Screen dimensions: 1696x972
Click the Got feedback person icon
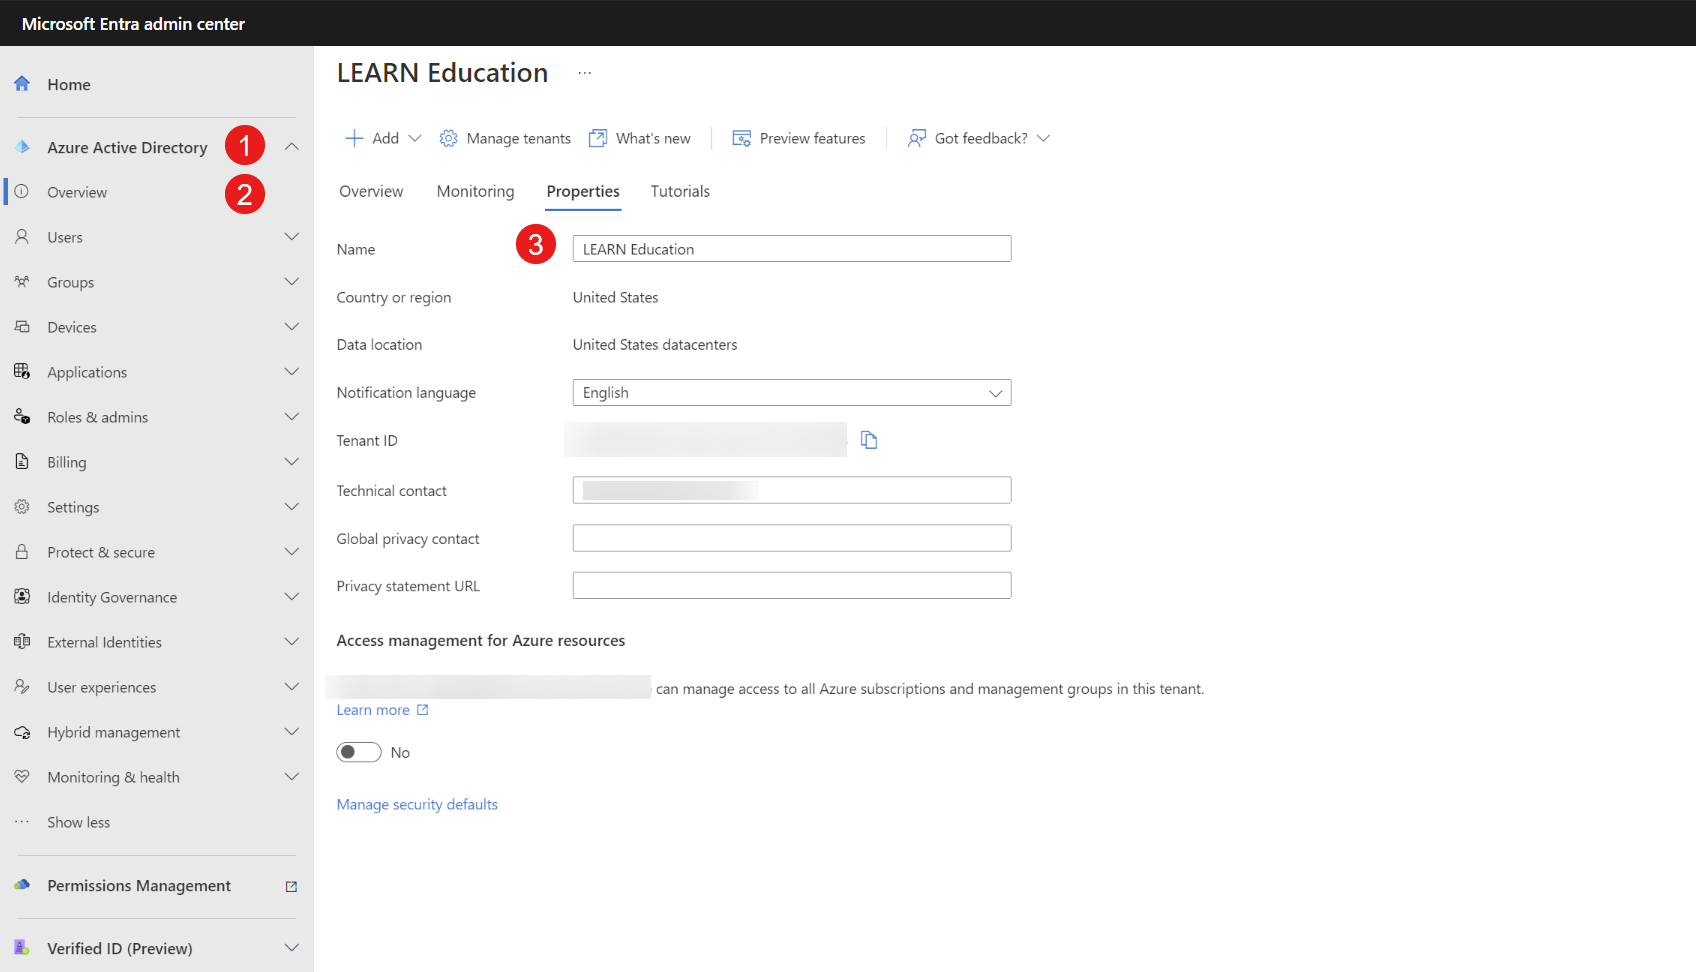[x=916, y=138]
